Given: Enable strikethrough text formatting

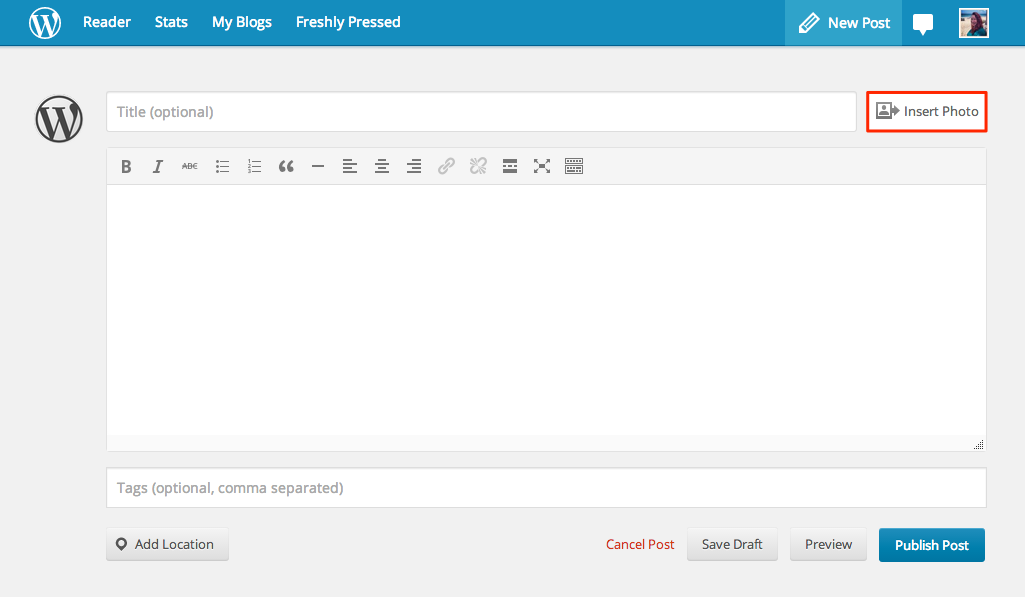Looking at the screenshot, I should pos(190,167).
